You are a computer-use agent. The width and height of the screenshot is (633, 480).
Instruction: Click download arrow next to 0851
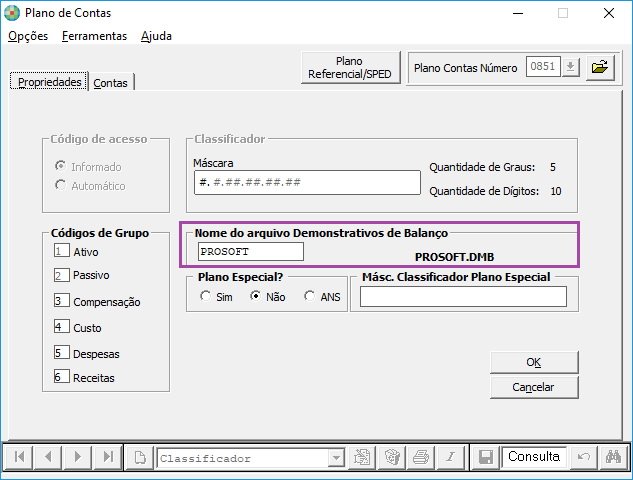tap(570, 67)
